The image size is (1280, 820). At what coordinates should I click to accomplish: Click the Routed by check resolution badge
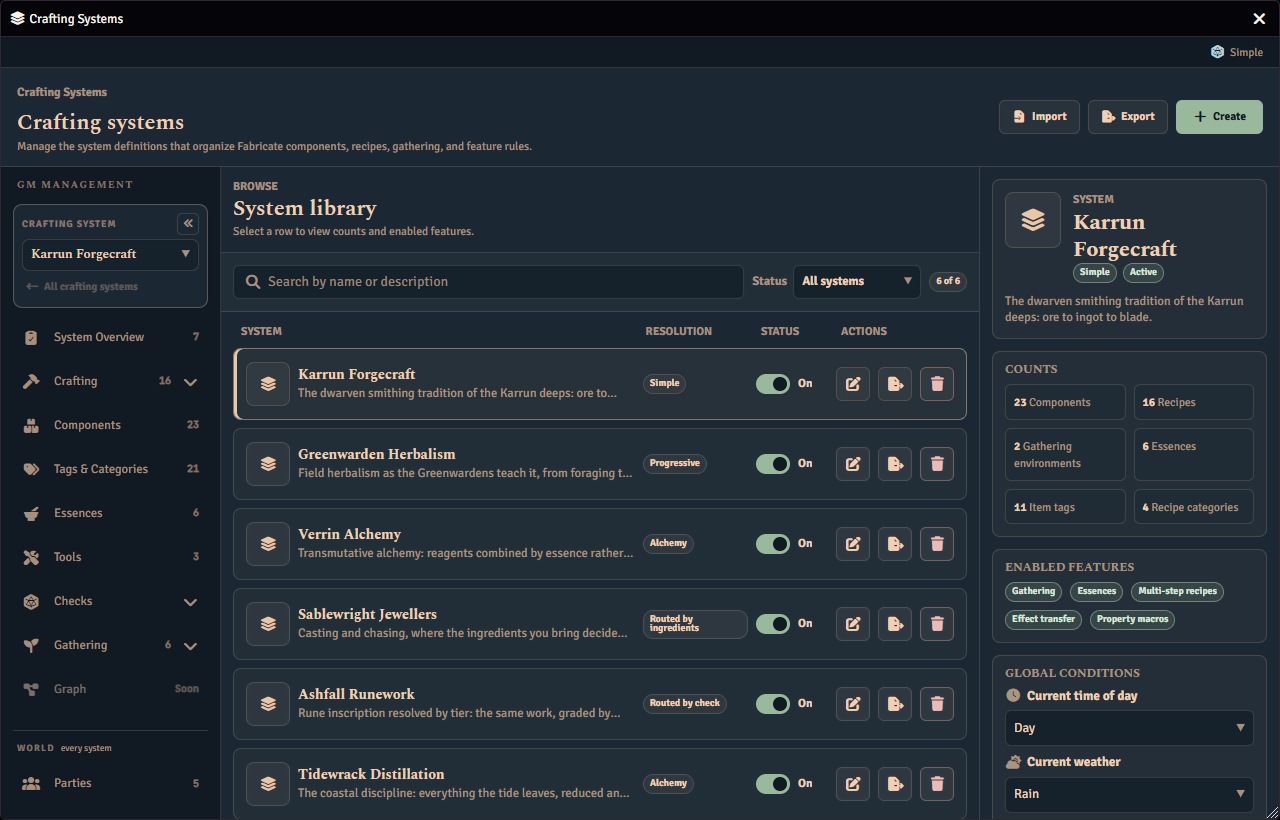point(685,703)
